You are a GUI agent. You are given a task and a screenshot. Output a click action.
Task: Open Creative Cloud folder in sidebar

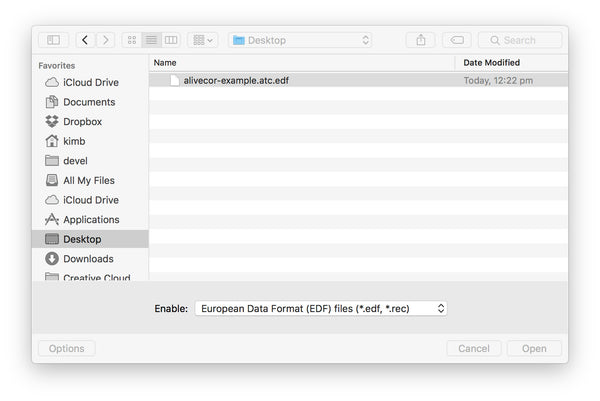click(90, 277)
